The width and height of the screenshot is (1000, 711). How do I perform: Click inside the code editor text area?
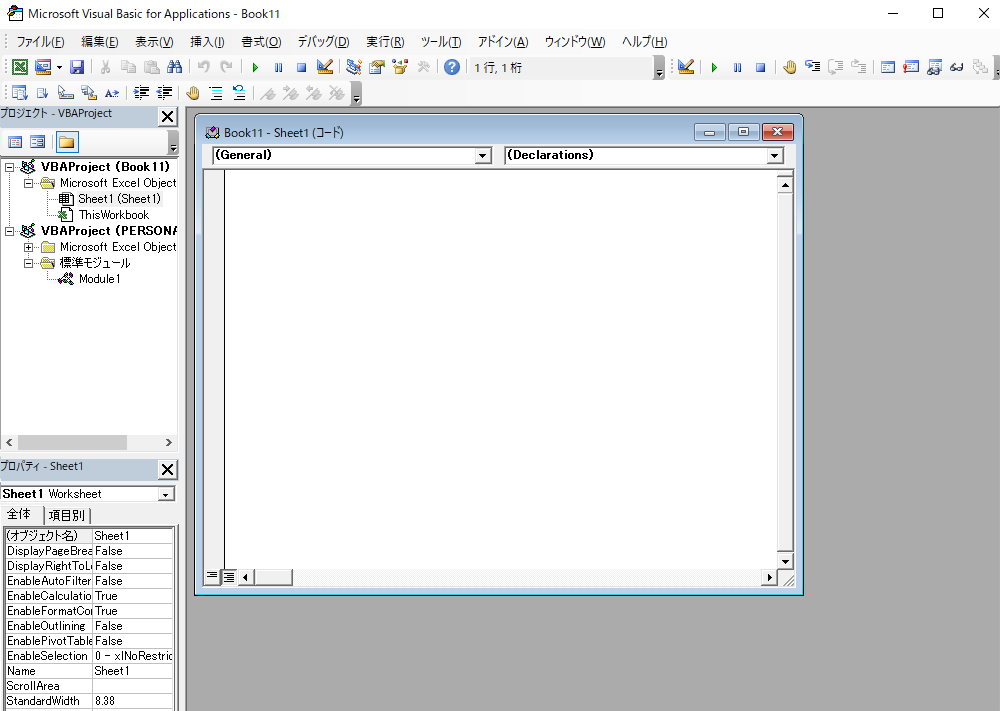pyautogui.click(x=501, y=367)
